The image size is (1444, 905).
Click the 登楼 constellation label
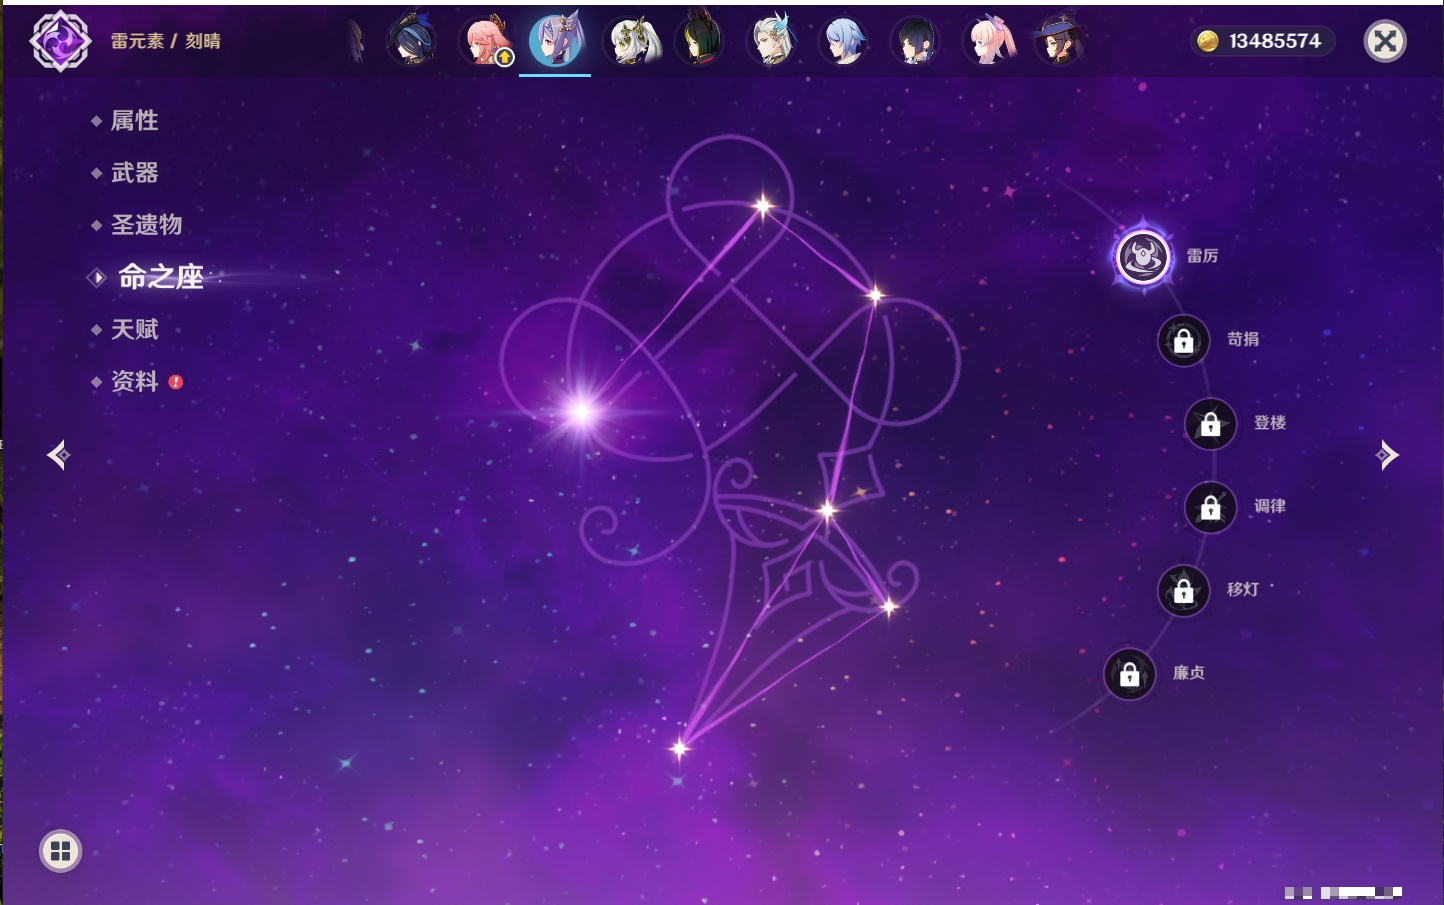(x=1270, y=422)
